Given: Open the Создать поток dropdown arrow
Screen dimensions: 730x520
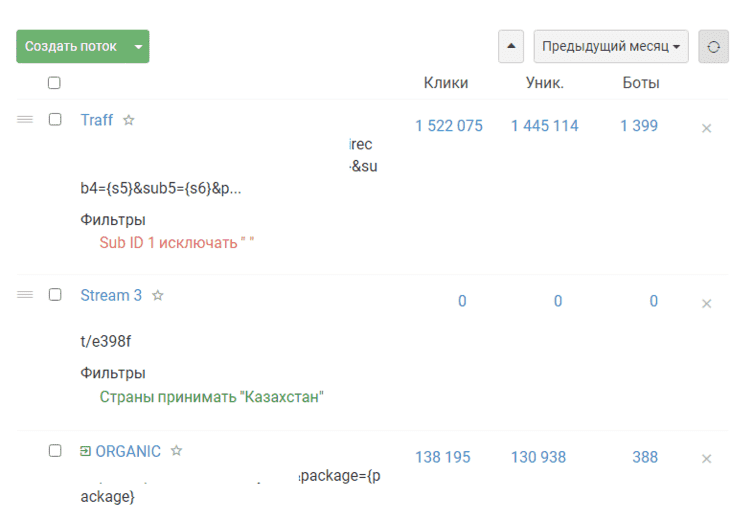Looking at the screenshot, I should [x=138, y=47].
